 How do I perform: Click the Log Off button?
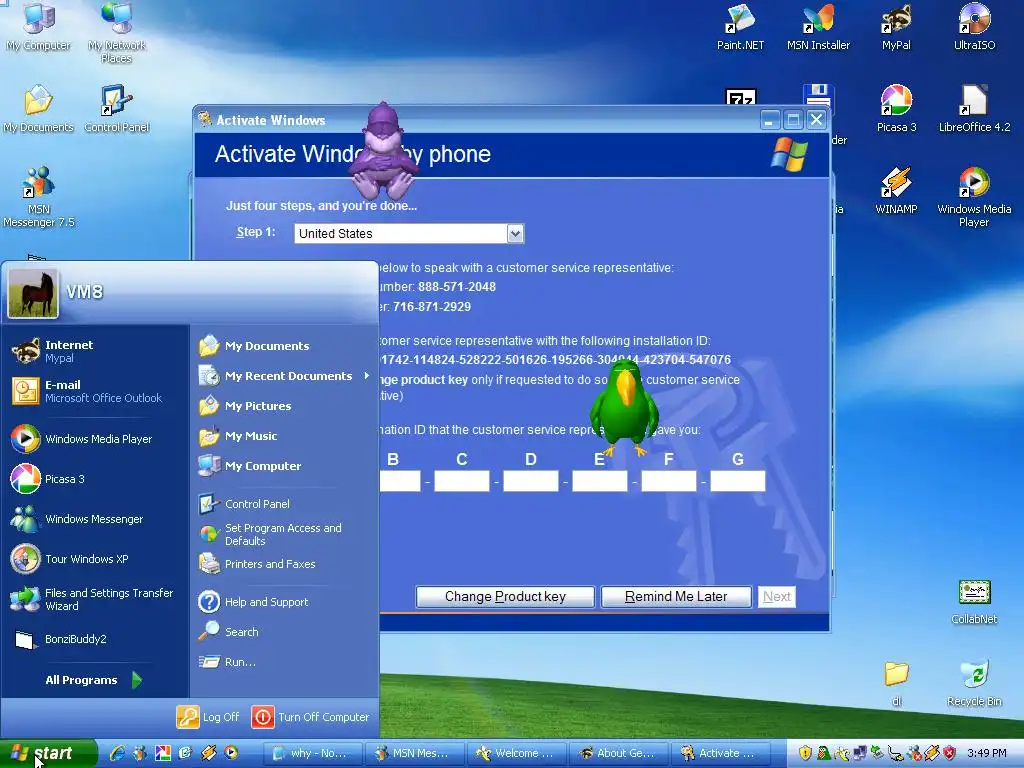click(208, 716)
